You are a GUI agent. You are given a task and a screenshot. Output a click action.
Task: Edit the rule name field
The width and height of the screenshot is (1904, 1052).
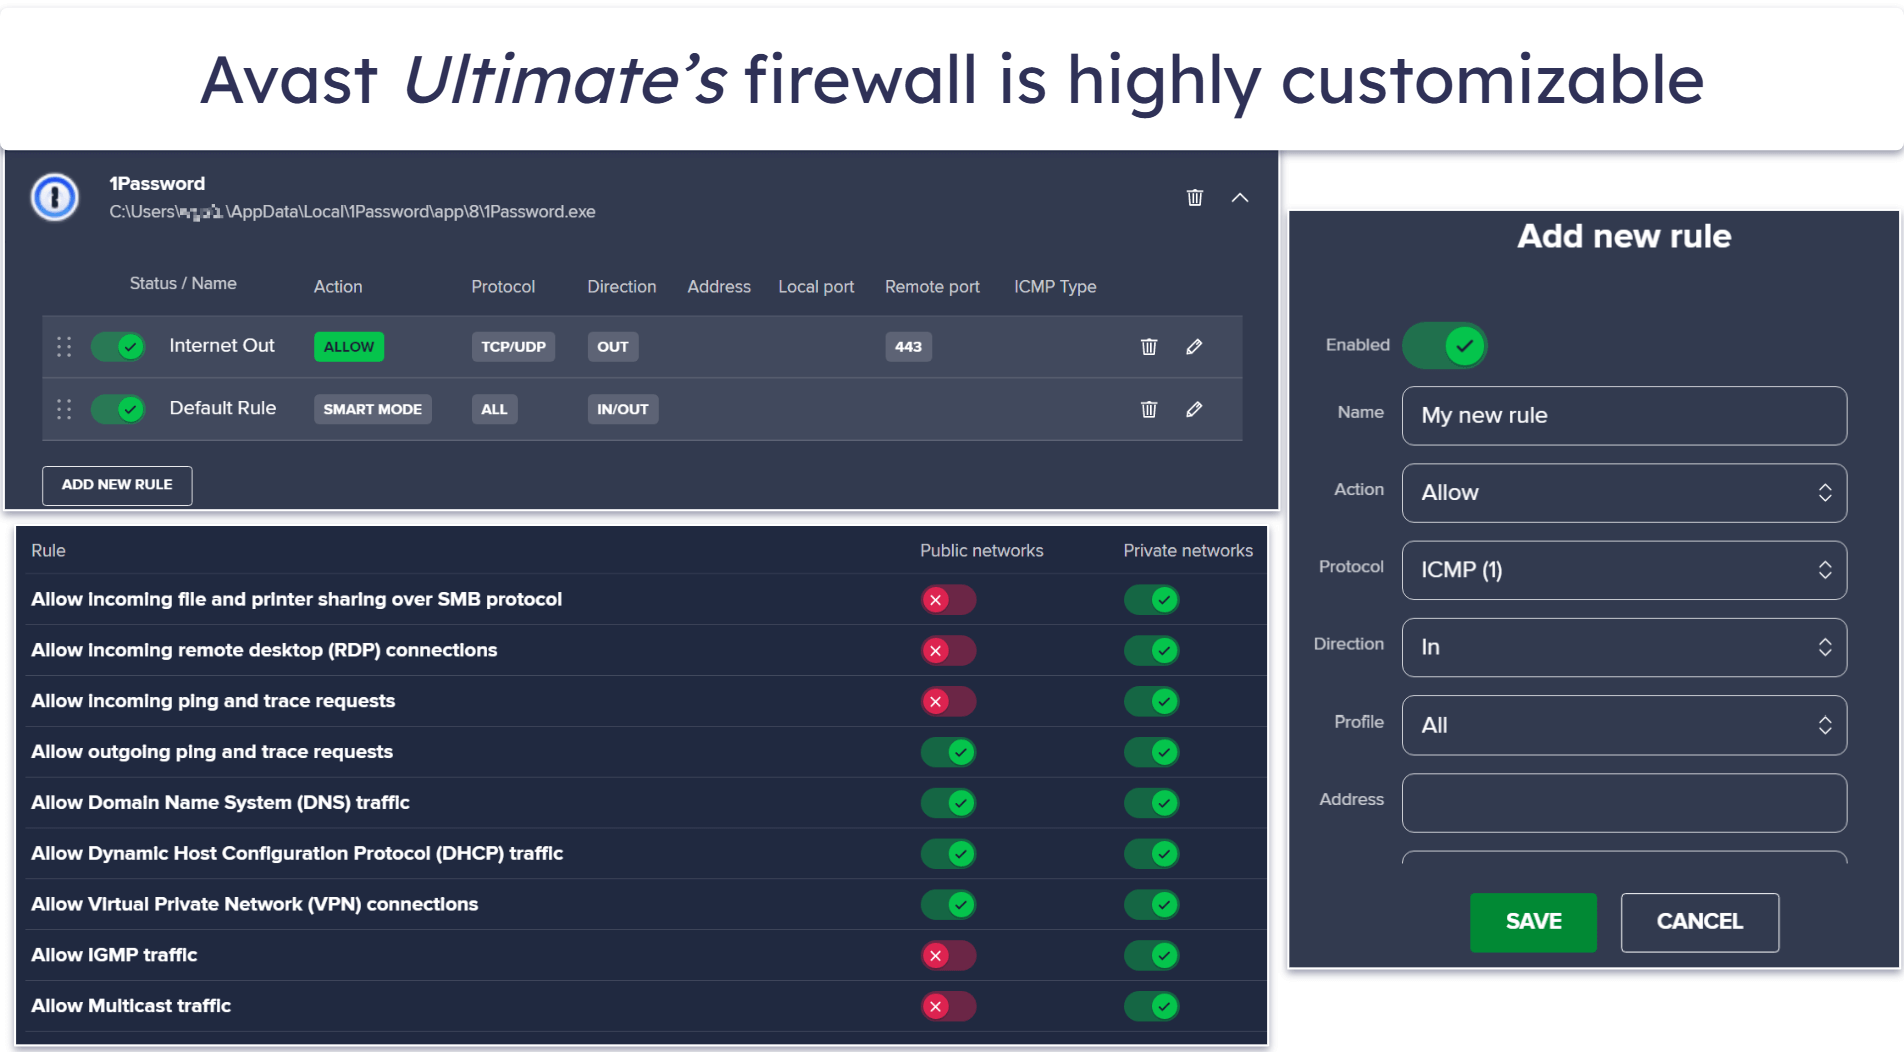click(1623, 415)
